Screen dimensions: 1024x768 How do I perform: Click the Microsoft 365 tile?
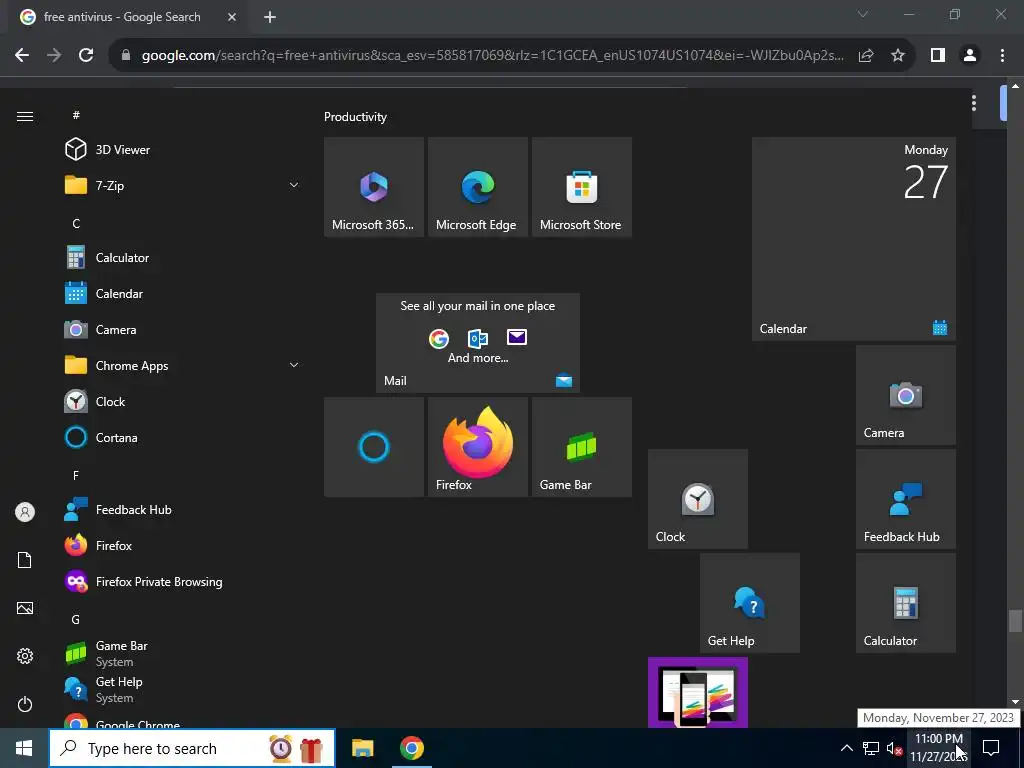(374, 187)
